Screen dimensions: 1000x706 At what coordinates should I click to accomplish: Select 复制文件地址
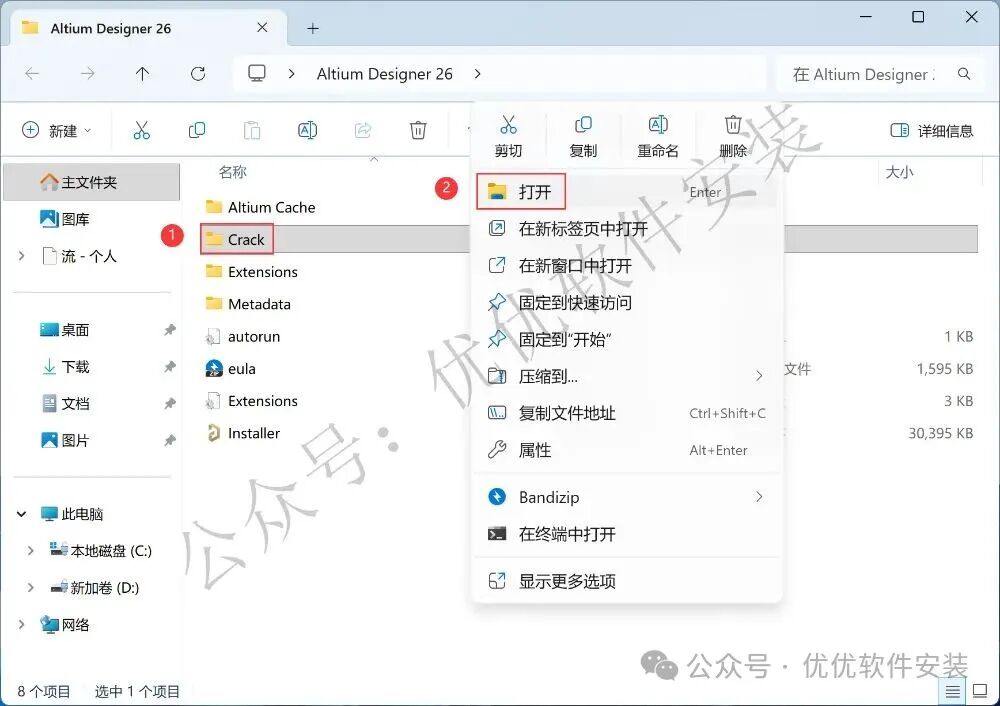pos(626,413)
